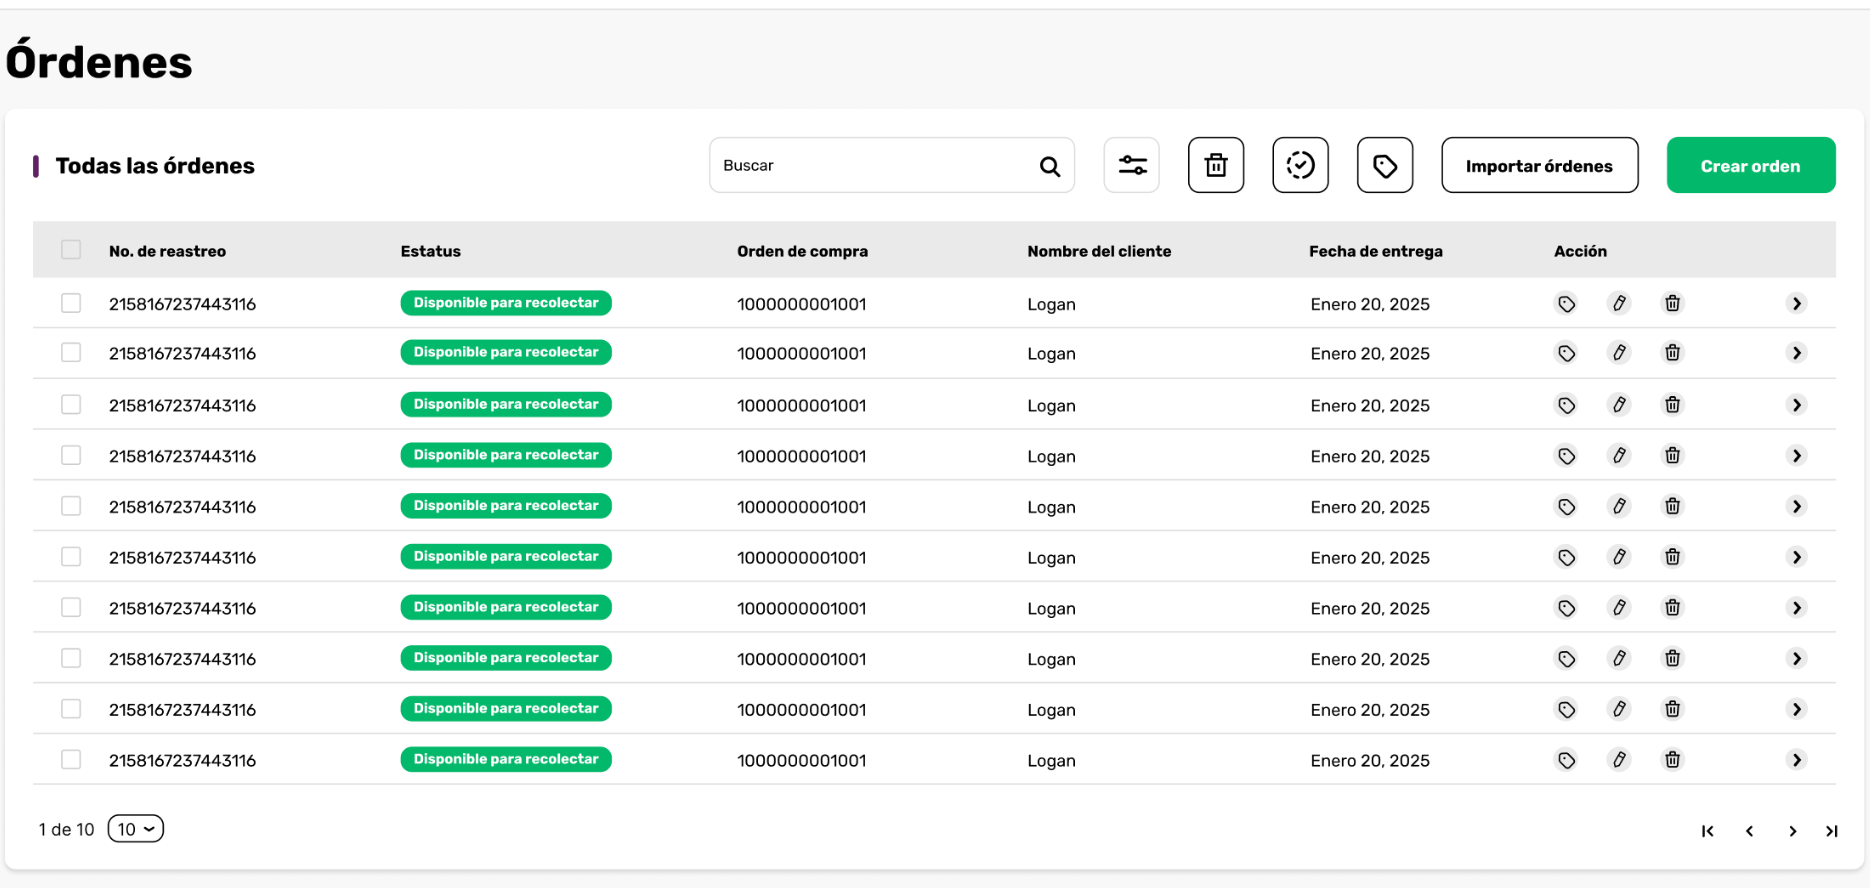Screen dimensions: 1870x888
Task: Open the rows-per-page dropdown showing 10
Action: click(136, 829)
